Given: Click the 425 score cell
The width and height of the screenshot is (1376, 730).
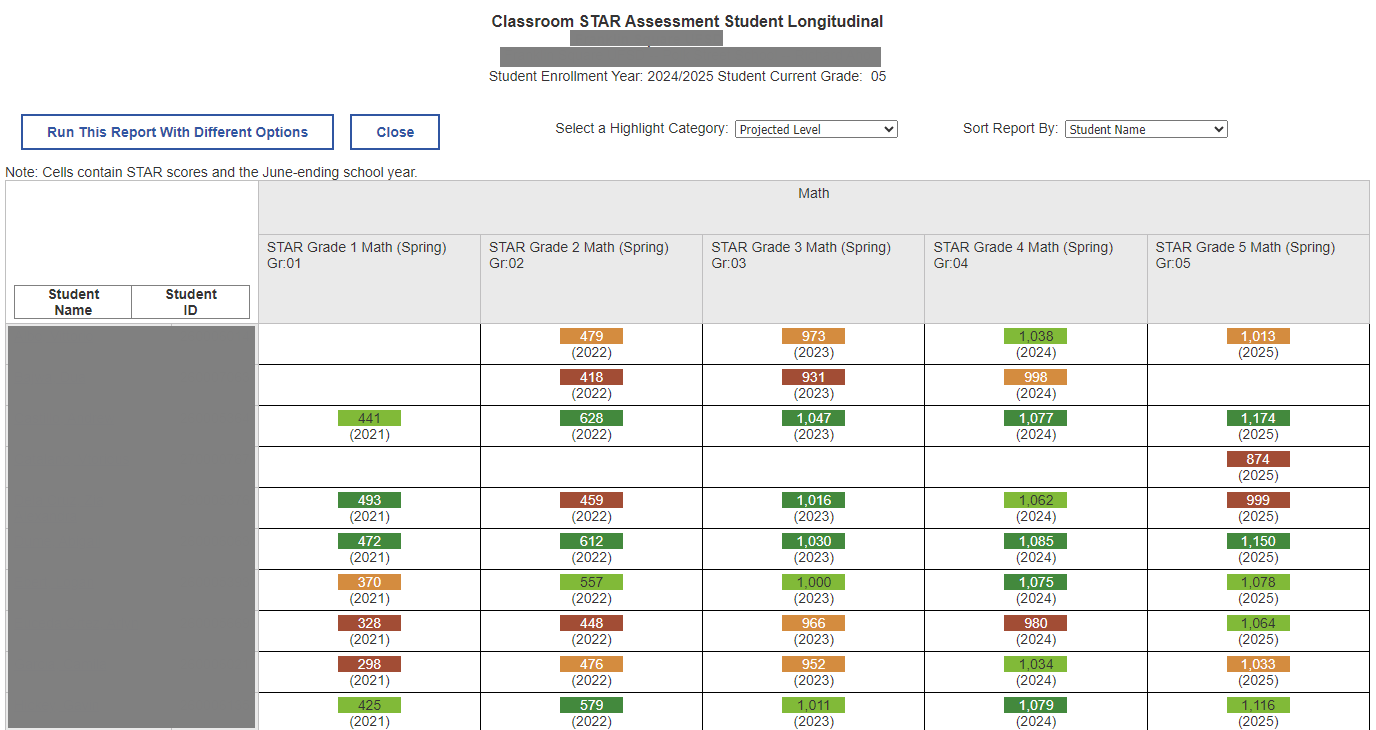Looking at the screenshot, I should 369,705.
